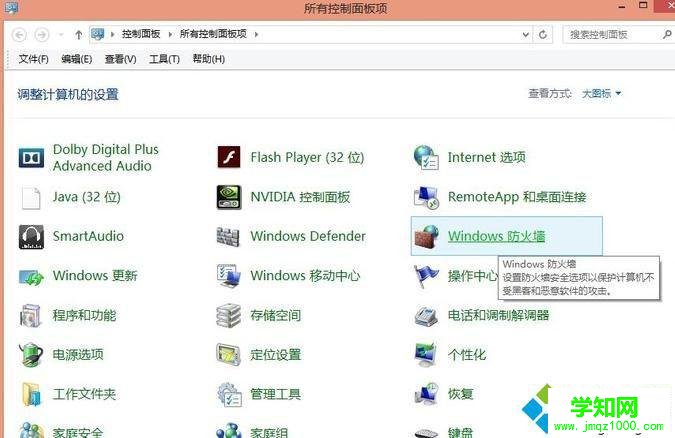Click the control panel icon in address bar
The image size is (675, 438).
97,34
